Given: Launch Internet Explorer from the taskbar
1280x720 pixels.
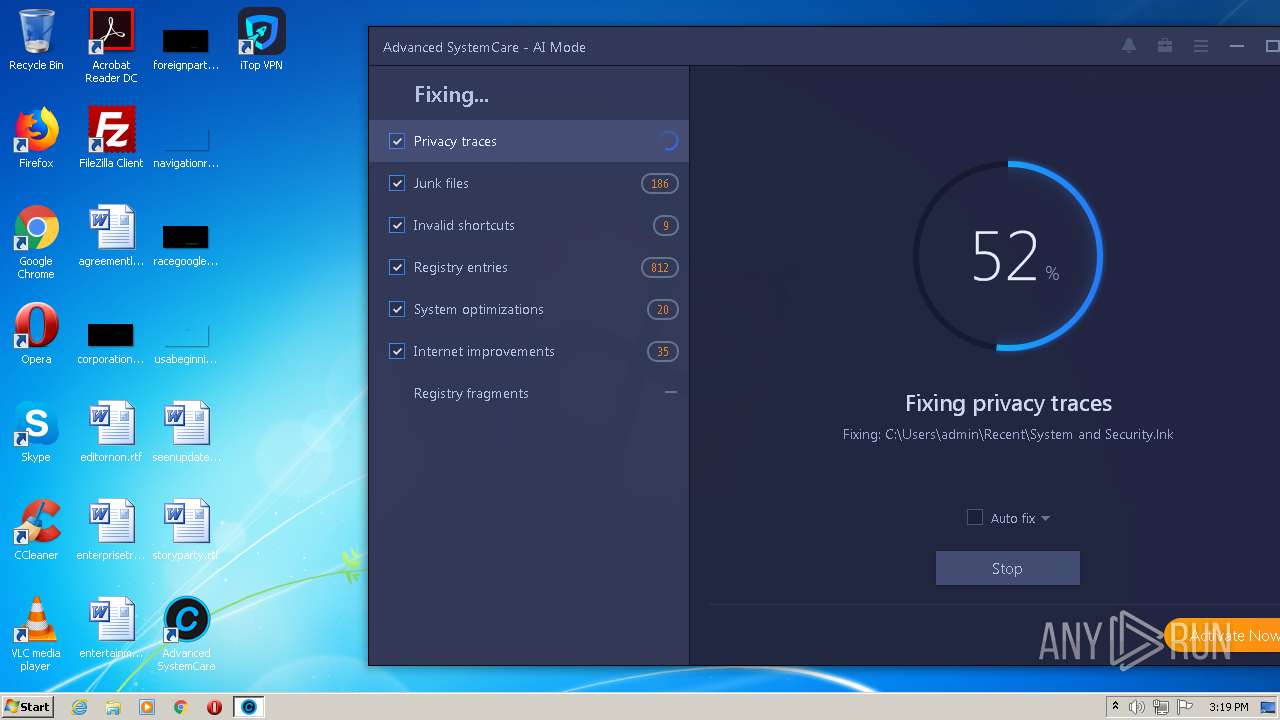Looking at the screenshot, I should [x=80, y=707].
